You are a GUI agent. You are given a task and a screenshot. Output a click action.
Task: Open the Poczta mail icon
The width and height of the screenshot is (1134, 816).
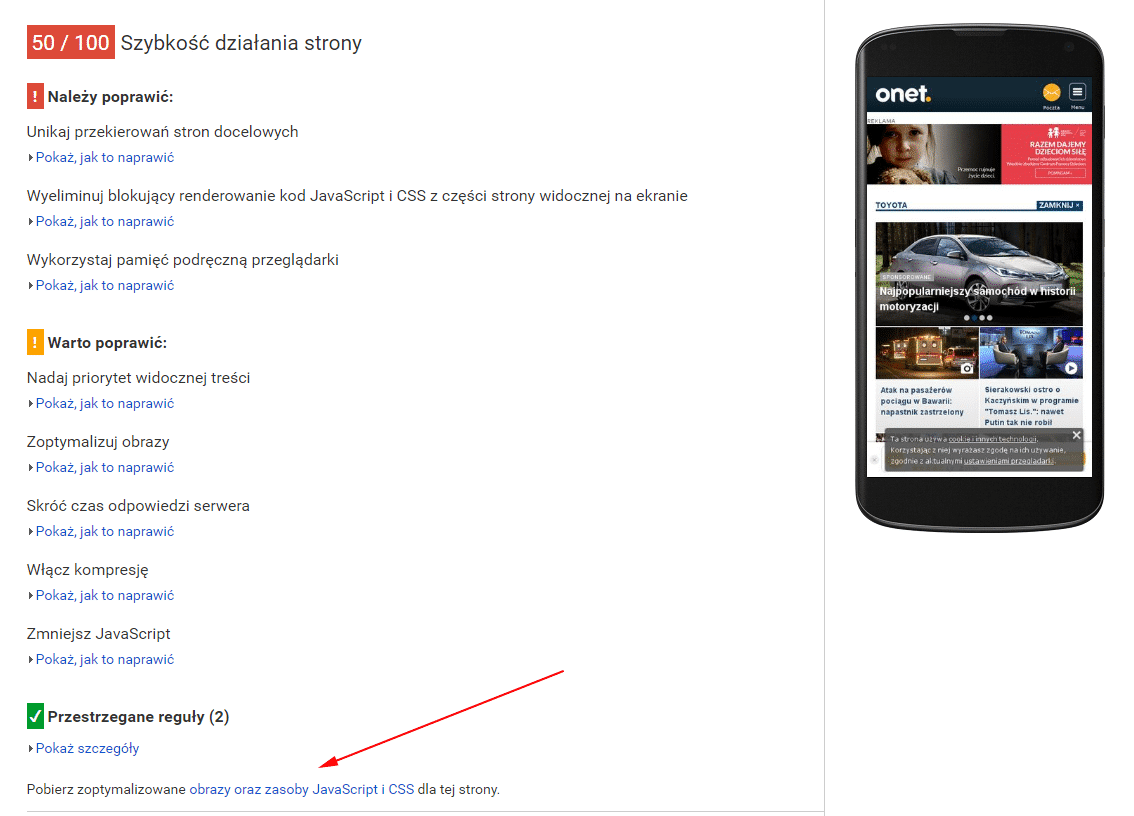pyautogui.click(x=1050, y=93)
